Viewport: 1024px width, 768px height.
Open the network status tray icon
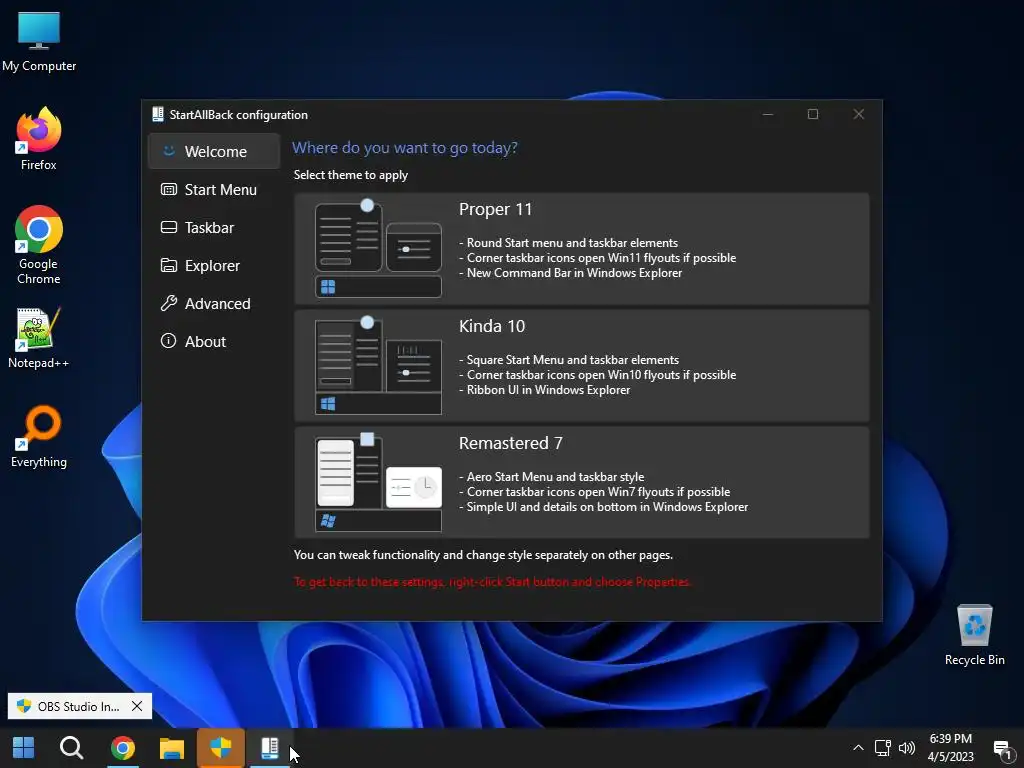[882, 748]
